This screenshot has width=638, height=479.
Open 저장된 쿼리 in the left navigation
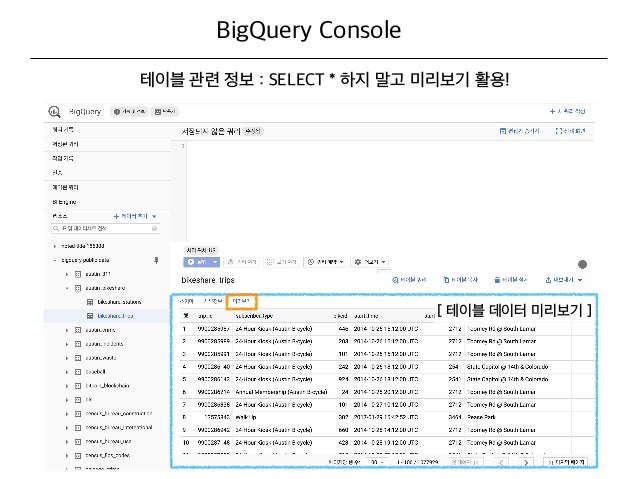pos(65,144)
